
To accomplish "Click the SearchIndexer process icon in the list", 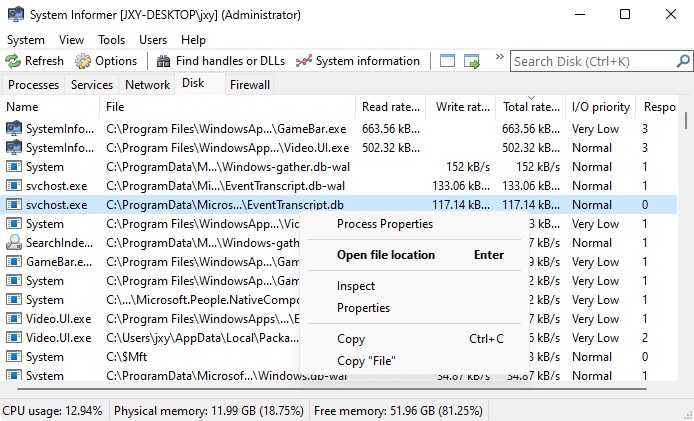I will 14,243.
